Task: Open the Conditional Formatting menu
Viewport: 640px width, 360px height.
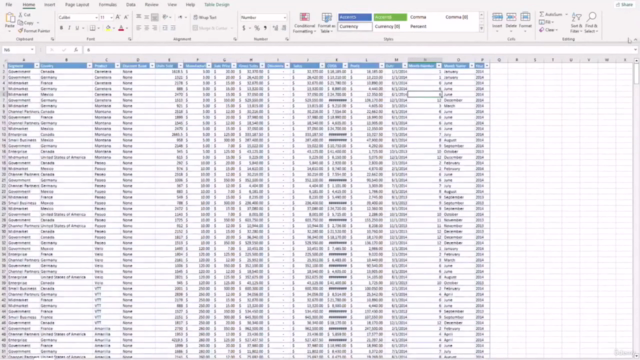Action: 304,23
